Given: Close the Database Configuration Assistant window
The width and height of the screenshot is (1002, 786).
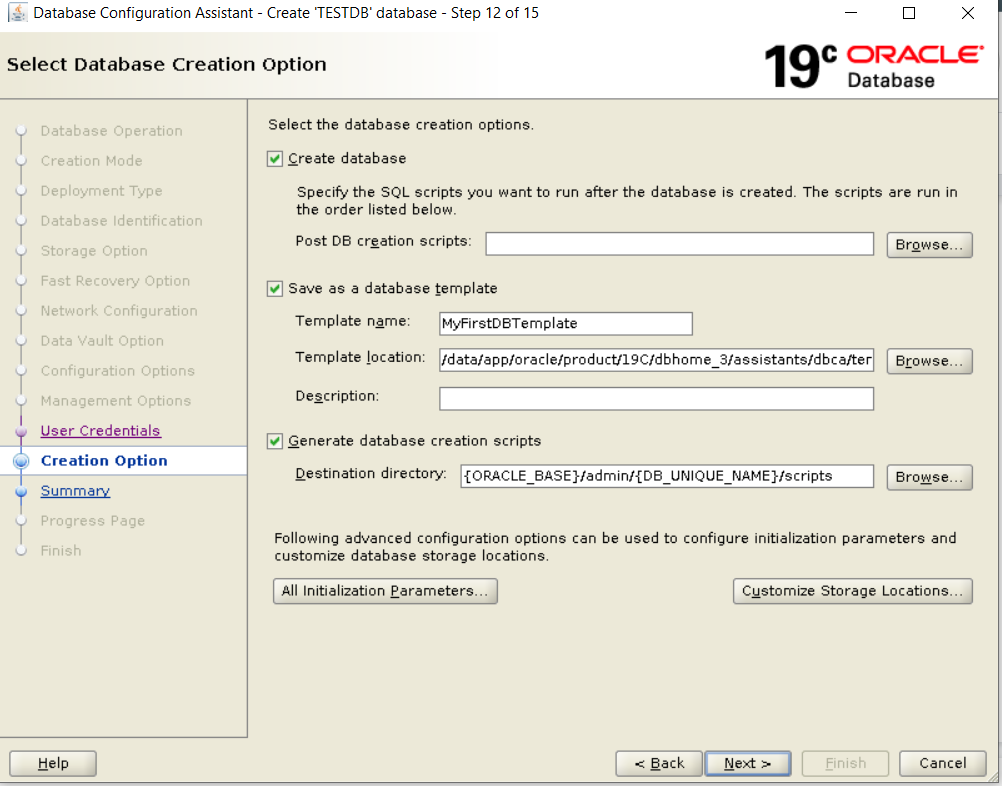Looking at the screenshot, I should (967, 13).
